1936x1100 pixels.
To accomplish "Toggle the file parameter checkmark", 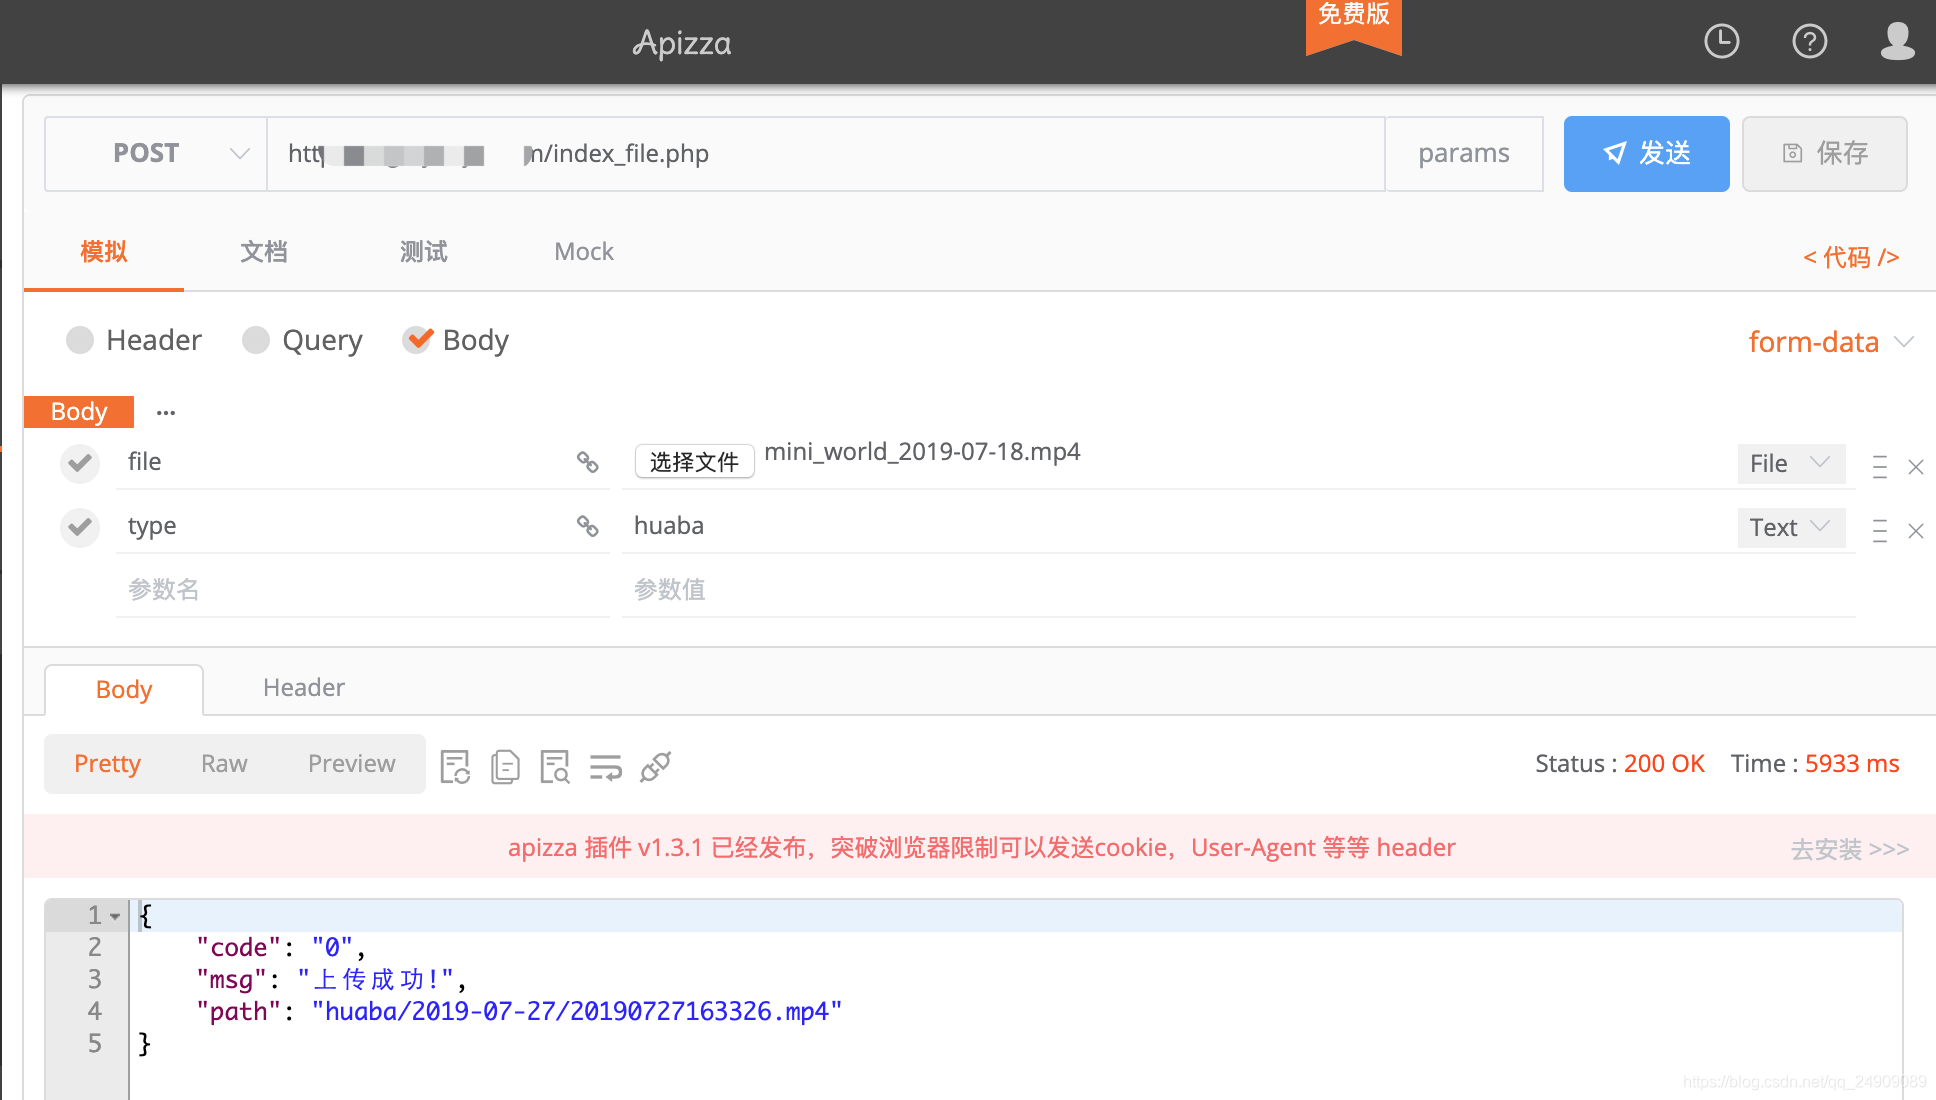I will click(x=80, y=463).
